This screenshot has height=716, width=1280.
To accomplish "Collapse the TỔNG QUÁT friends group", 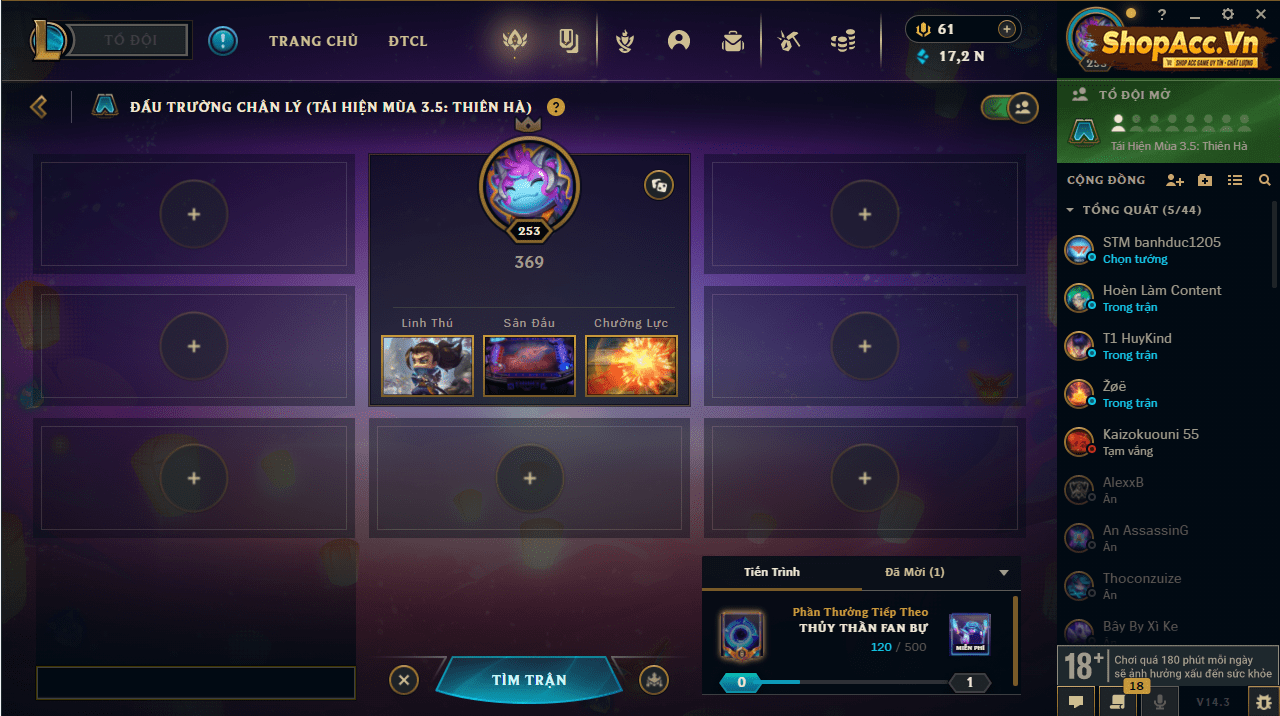I will coord(1071,210).
